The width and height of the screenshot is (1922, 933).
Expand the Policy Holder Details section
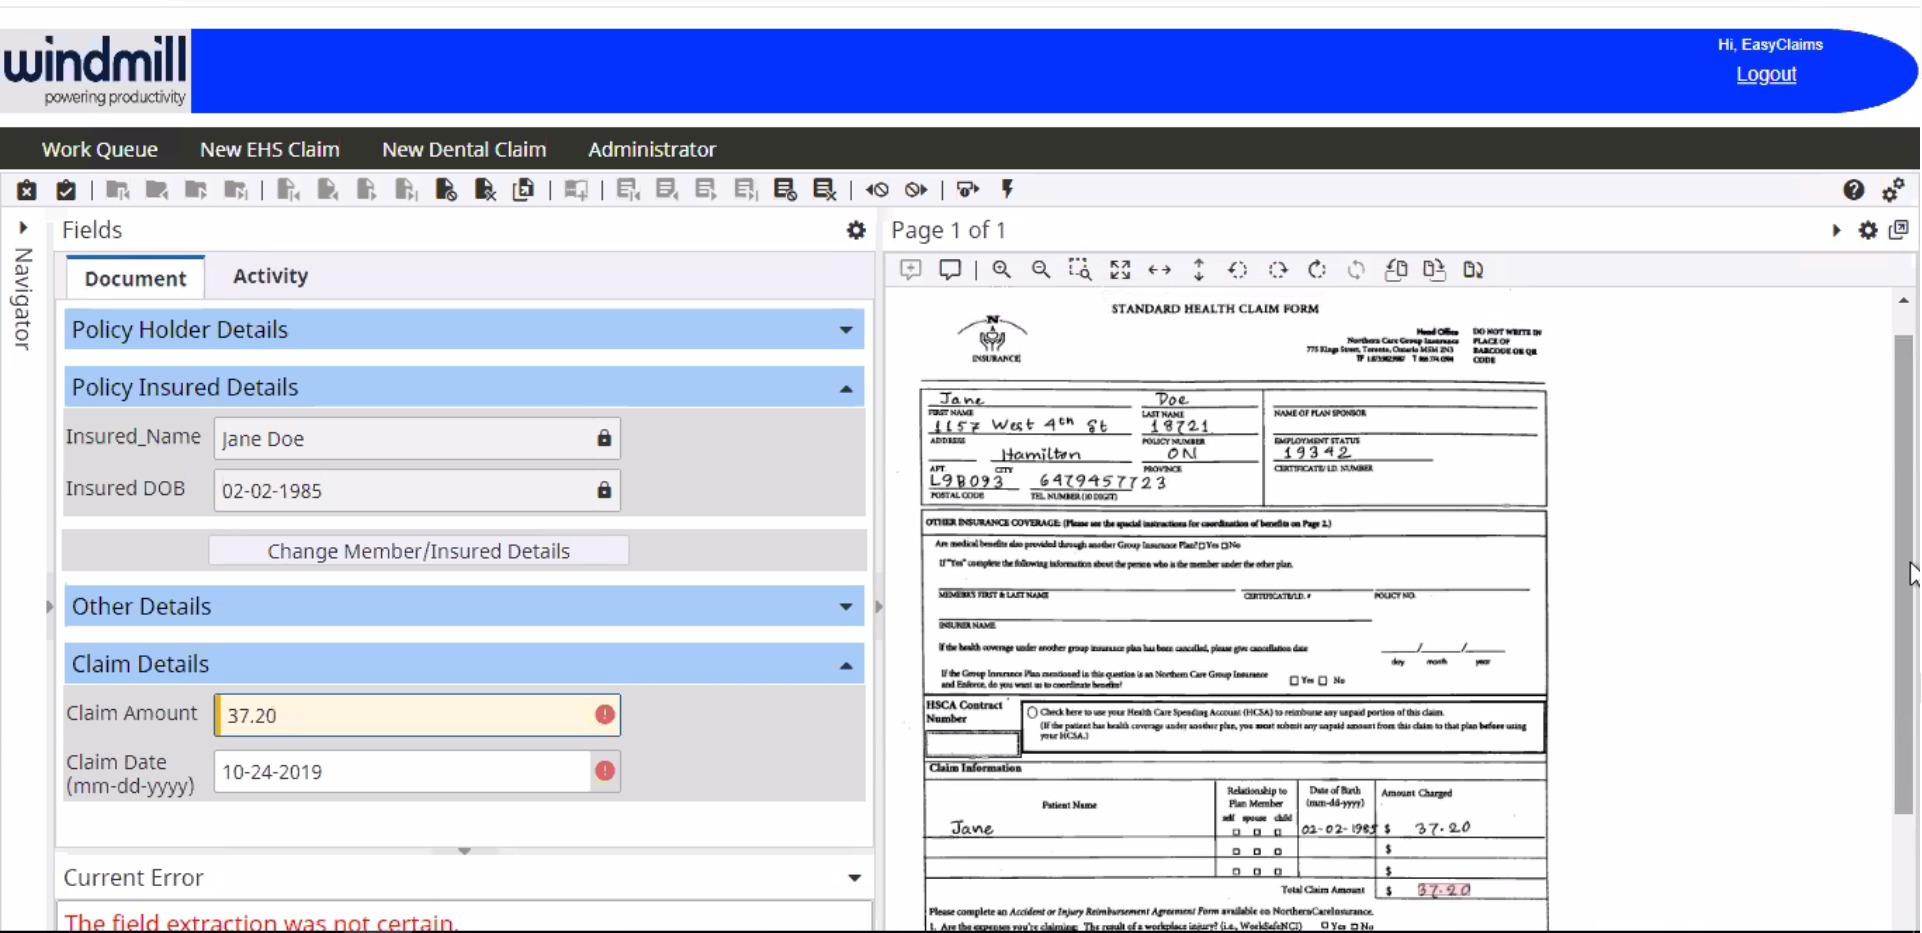pos(846,330)
